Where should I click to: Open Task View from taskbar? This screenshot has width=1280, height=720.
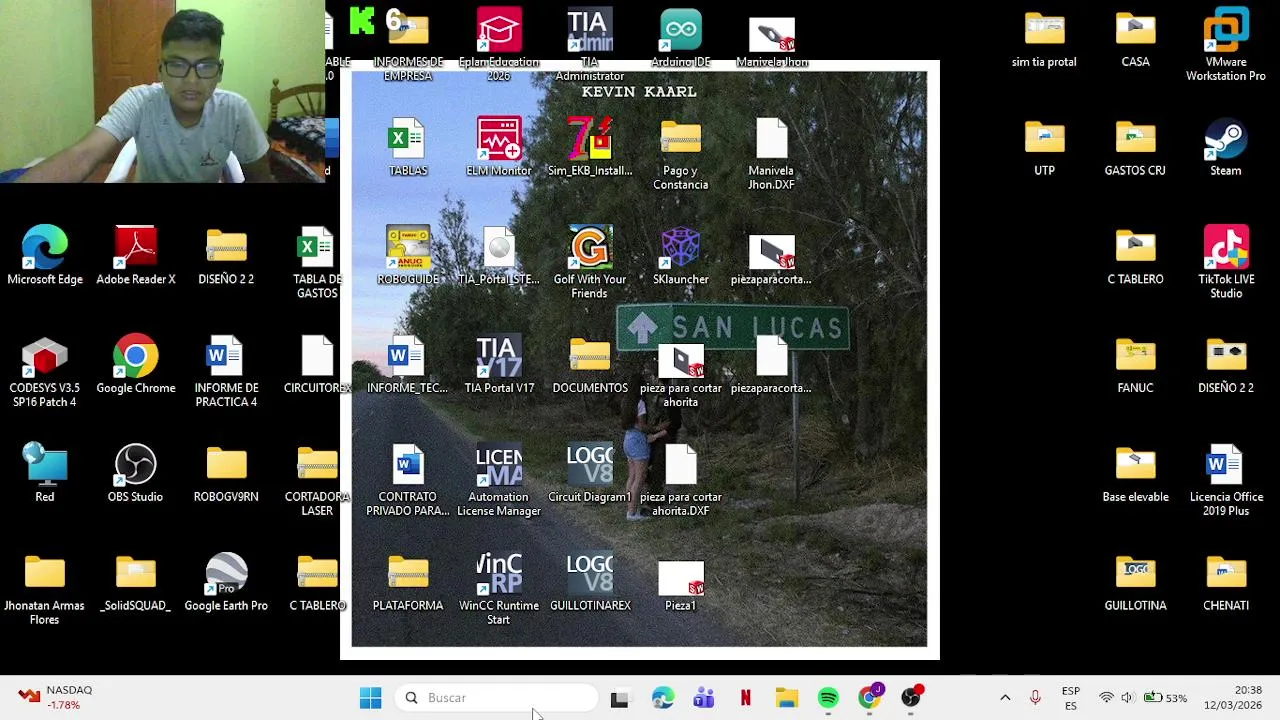619,698
